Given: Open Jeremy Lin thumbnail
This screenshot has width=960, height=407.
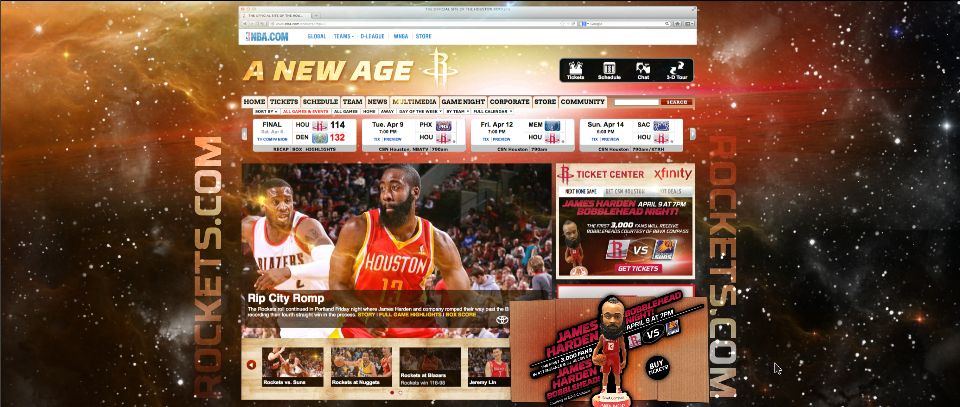Looking at the screenshot, I should click(489, 367).
